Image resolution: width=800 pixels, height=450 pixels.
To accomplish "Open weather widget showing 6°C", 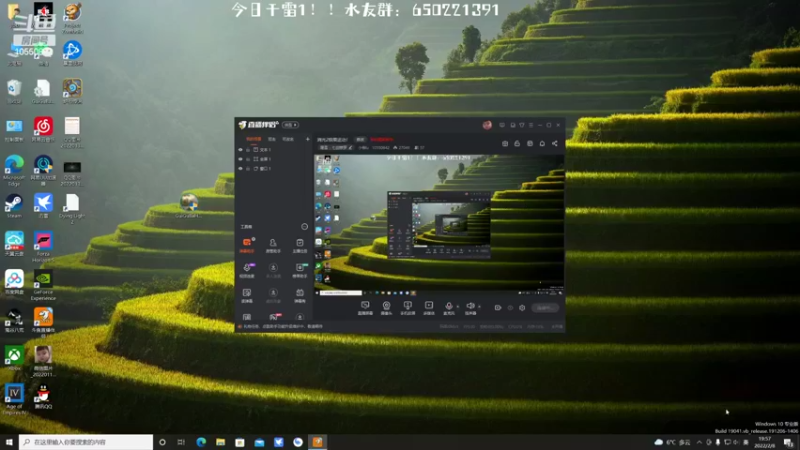I will (x=672, y=442).
